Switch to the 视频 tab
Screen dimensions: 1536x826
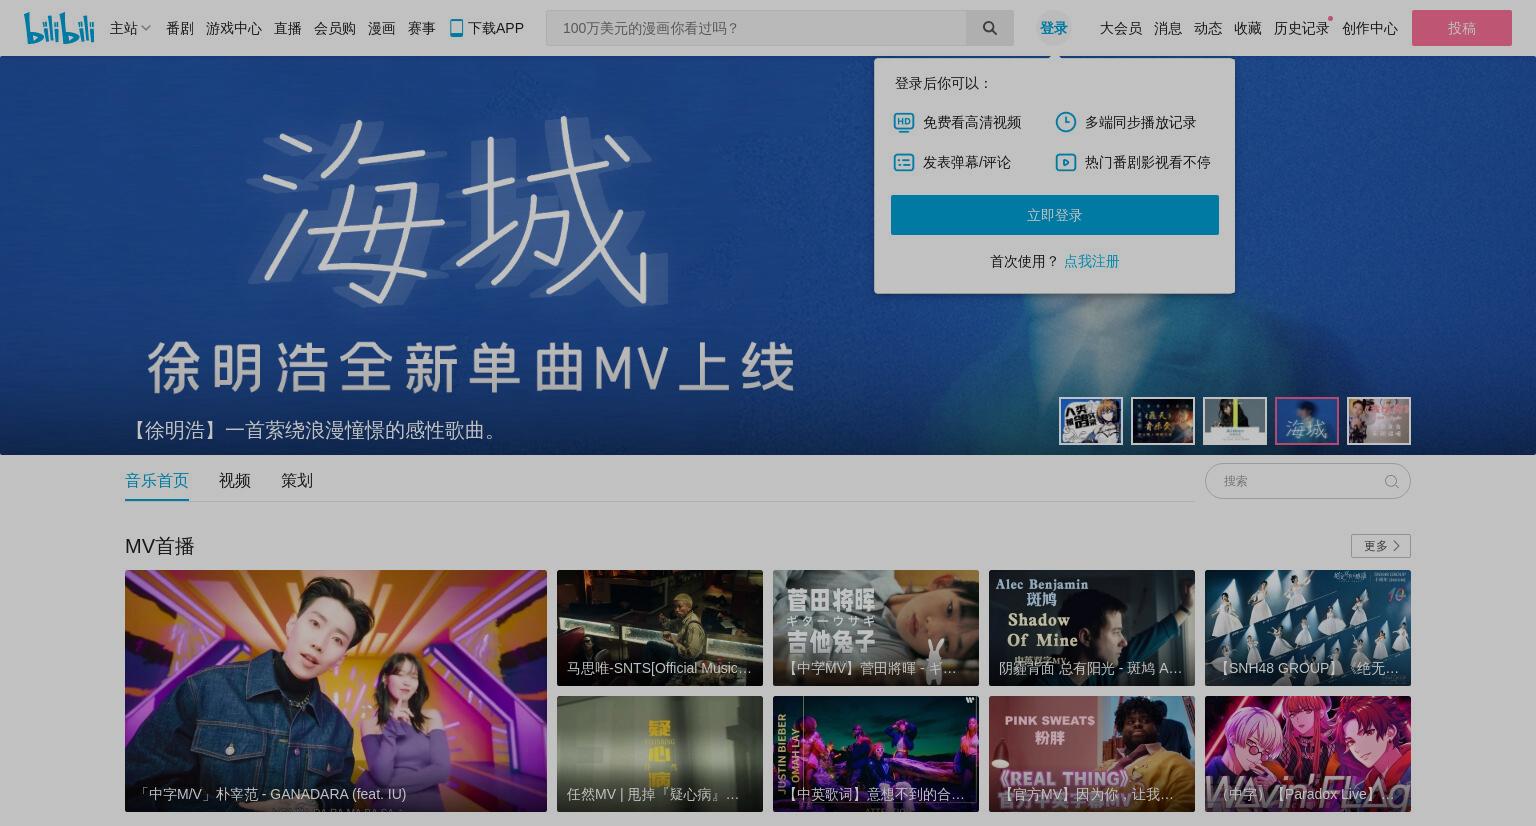[x=235, y=481]
